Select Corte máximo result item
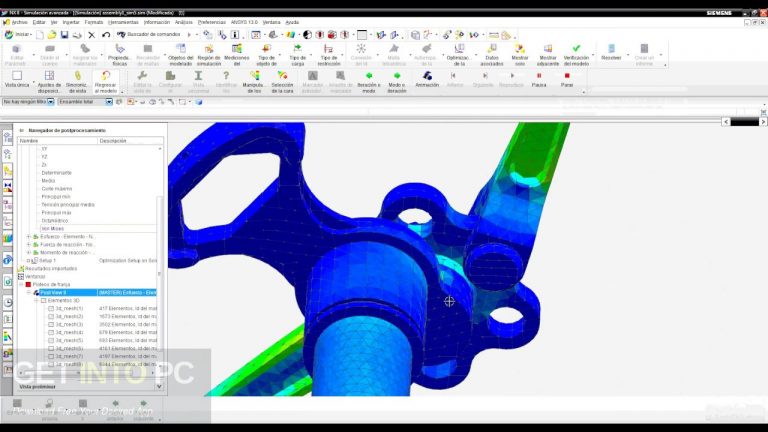768x432 pixels. click(57, 189)
